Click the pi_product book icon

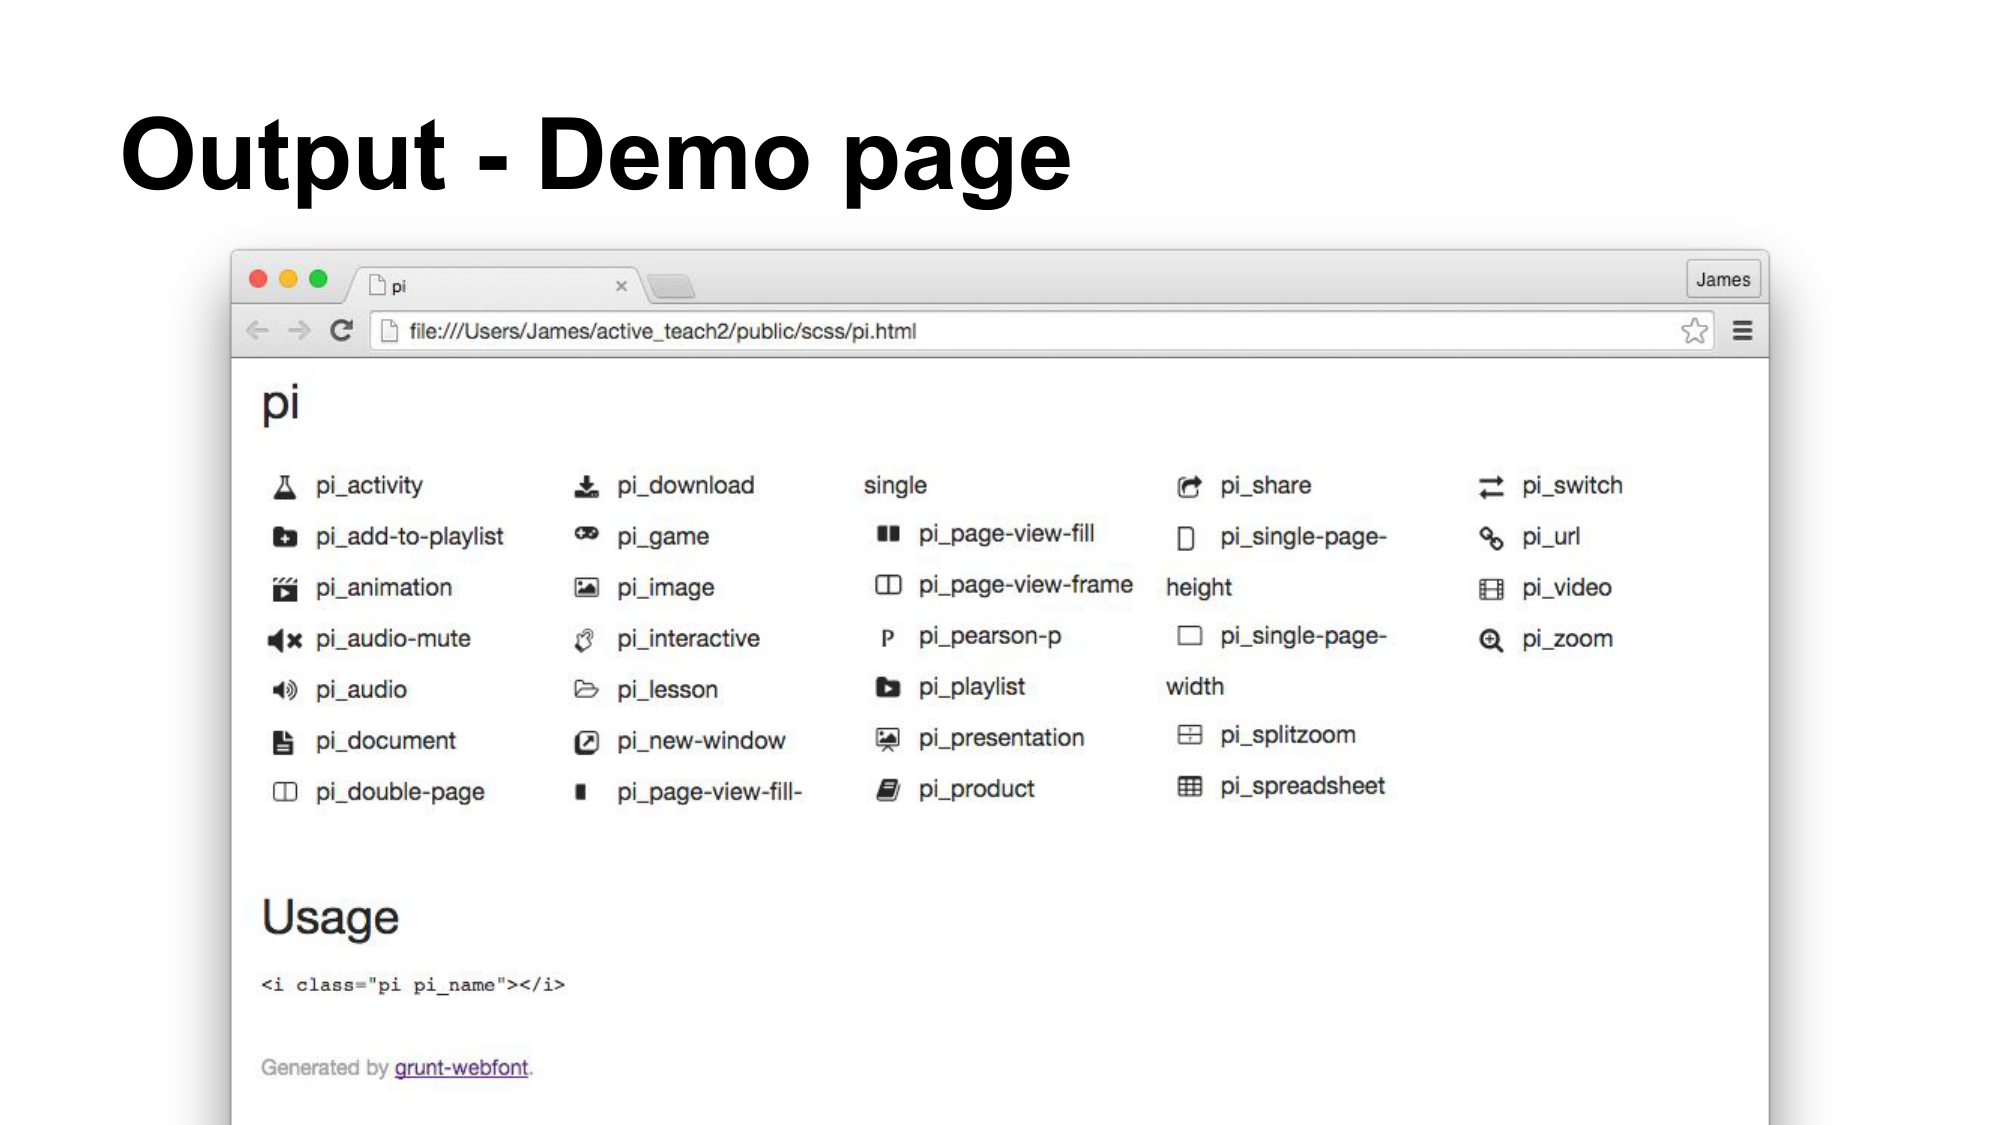click(888, 790)
